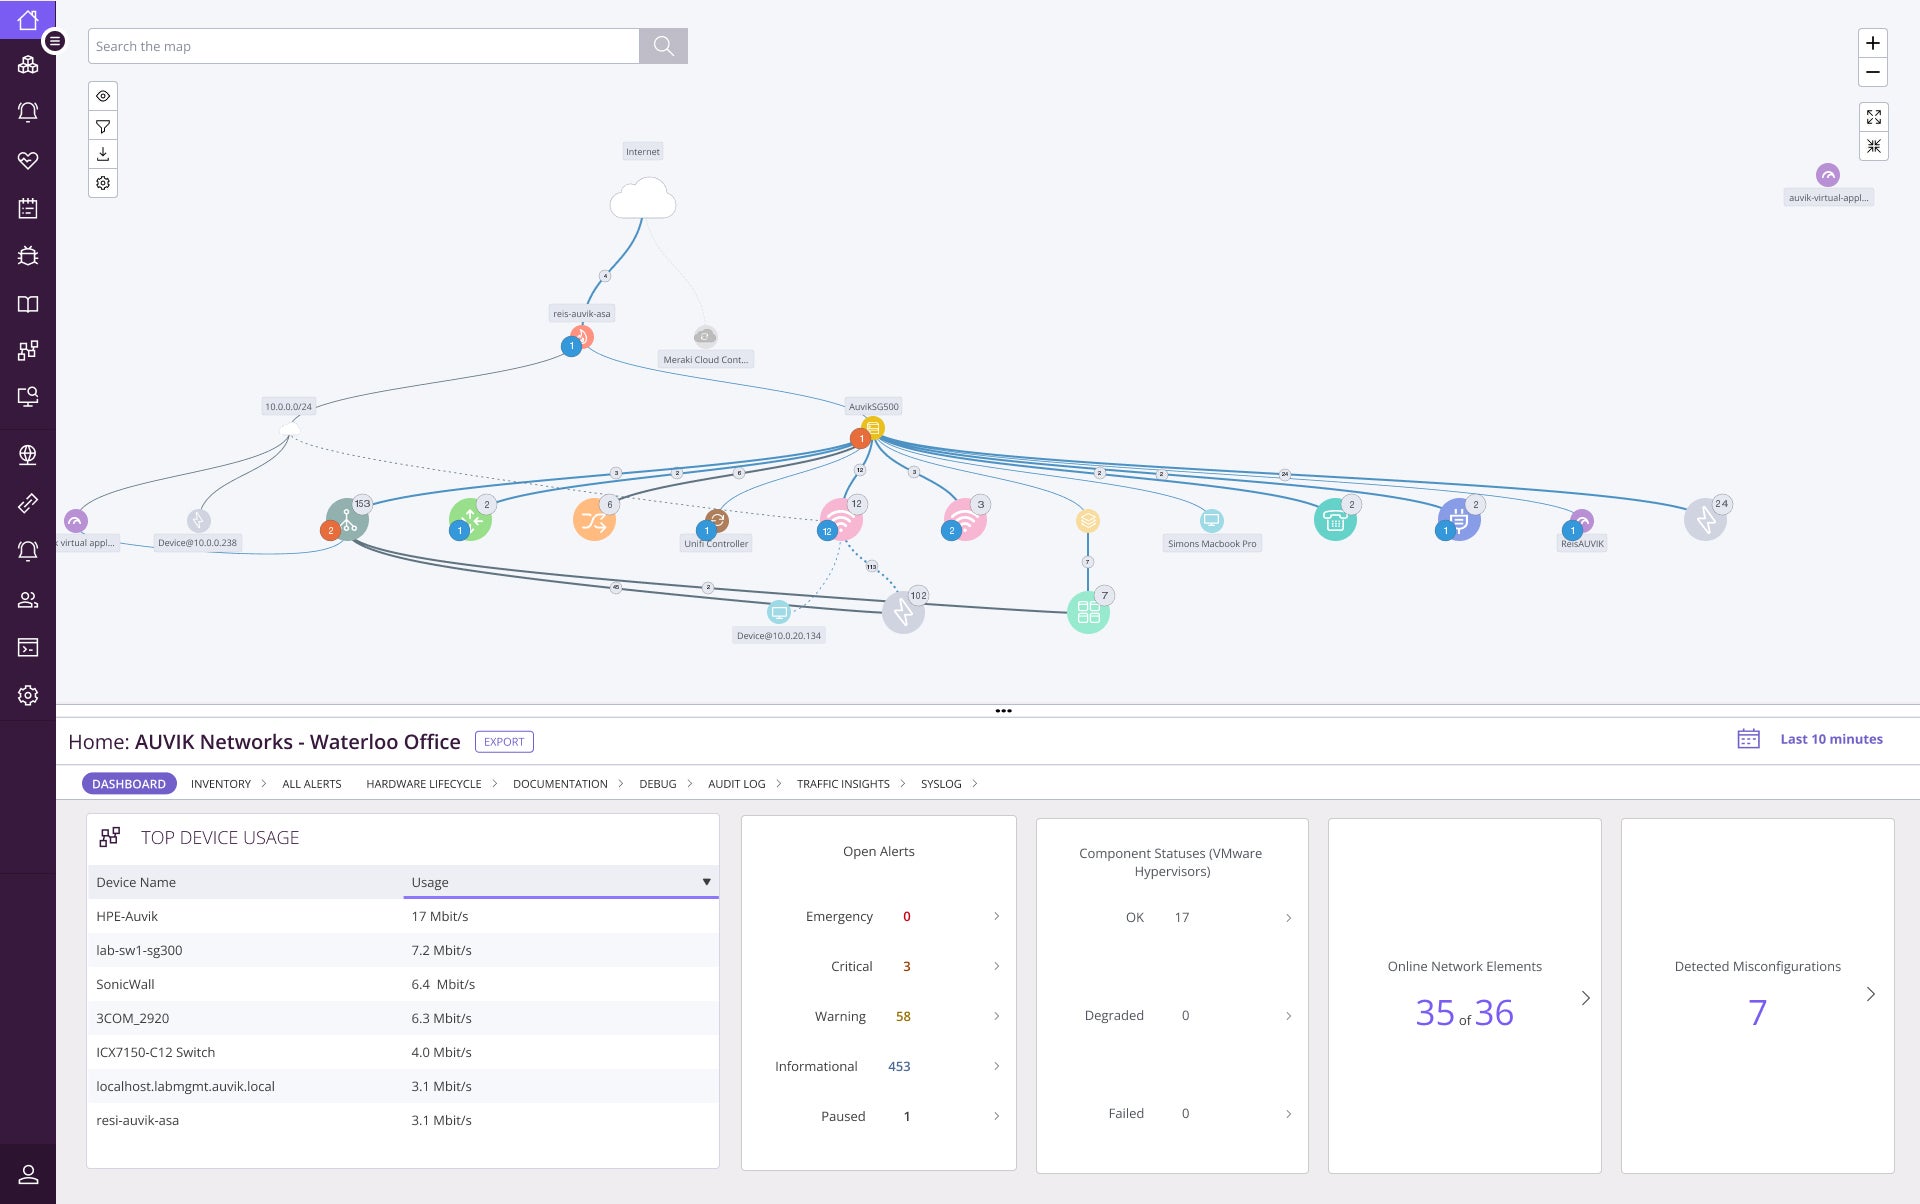Switch to the DOCUMENTATION tab

click(x=560, y=784)
